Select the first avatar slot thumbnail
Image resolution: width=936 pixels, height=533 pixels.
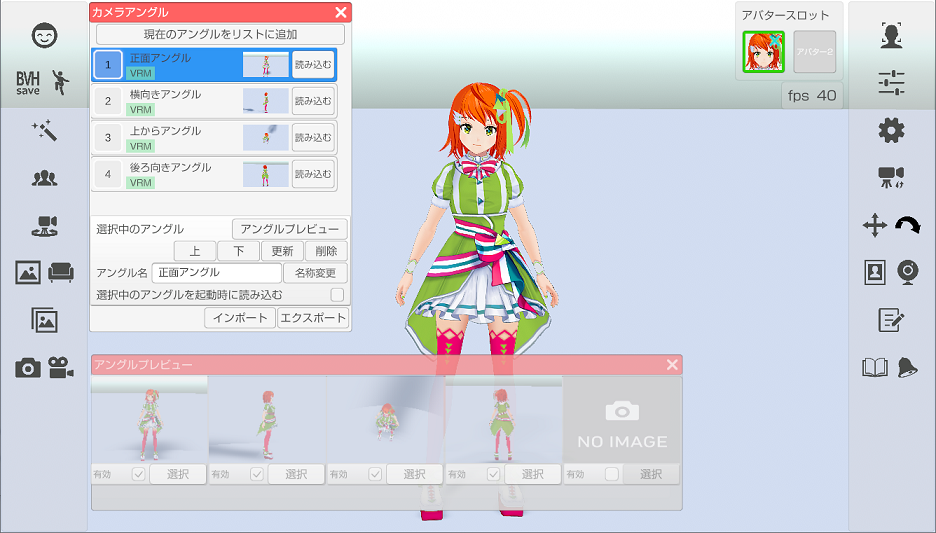(763, 52)
